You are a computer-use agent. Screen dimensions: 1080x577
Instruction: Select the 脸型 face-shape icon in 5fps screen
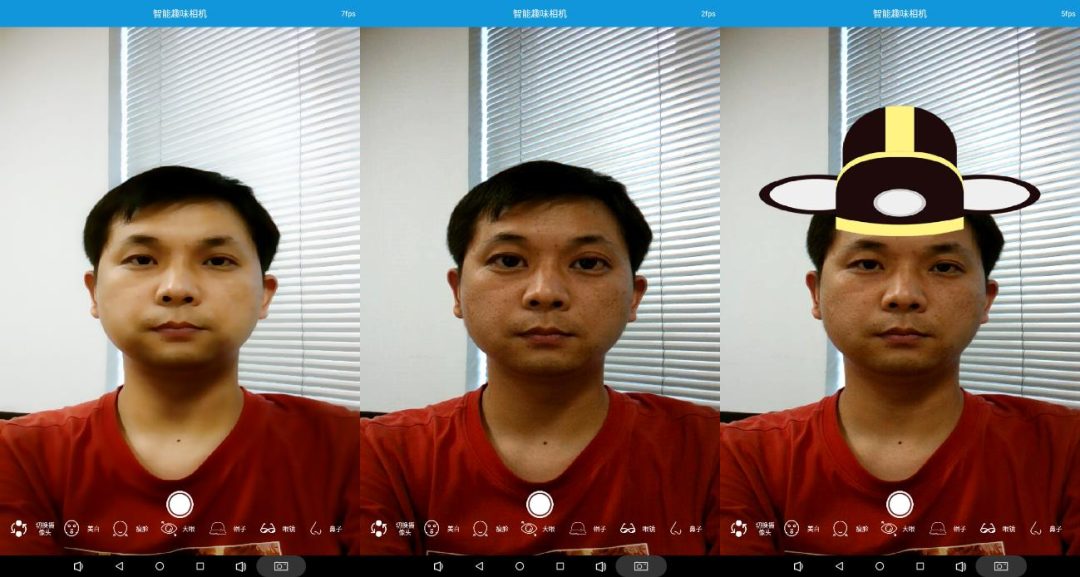(x=840, y=528)
